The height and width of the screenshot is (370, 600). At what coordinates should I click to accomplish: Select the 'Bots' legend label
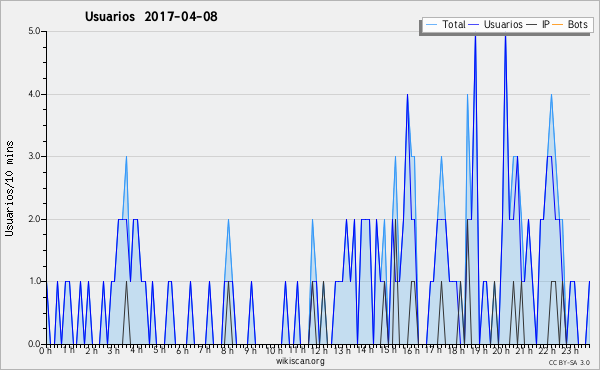[577, 24]
